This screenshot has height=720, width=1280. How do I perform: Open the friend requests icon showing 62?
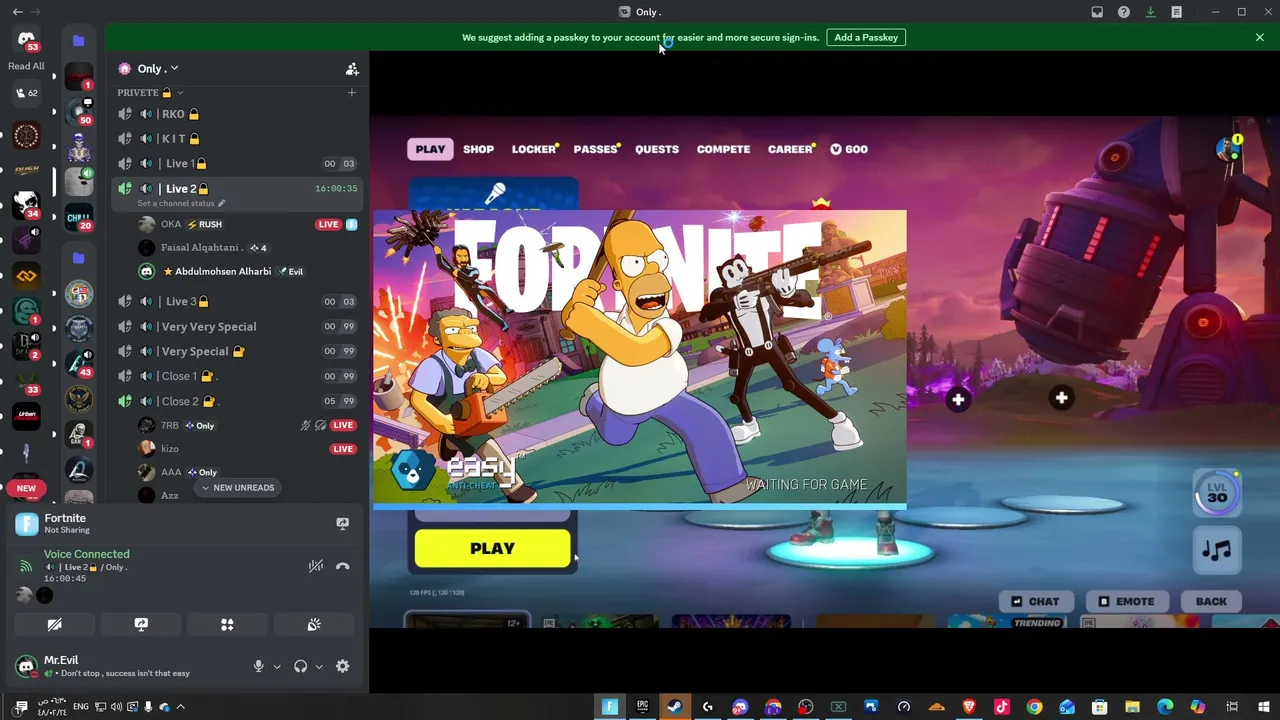point(27,93)
